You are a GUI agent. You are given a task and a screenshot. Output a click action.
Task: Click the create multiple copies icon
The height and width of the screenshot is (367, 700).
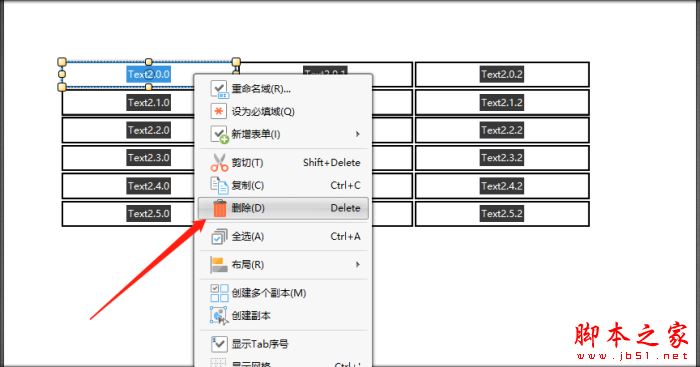[219, 293]
